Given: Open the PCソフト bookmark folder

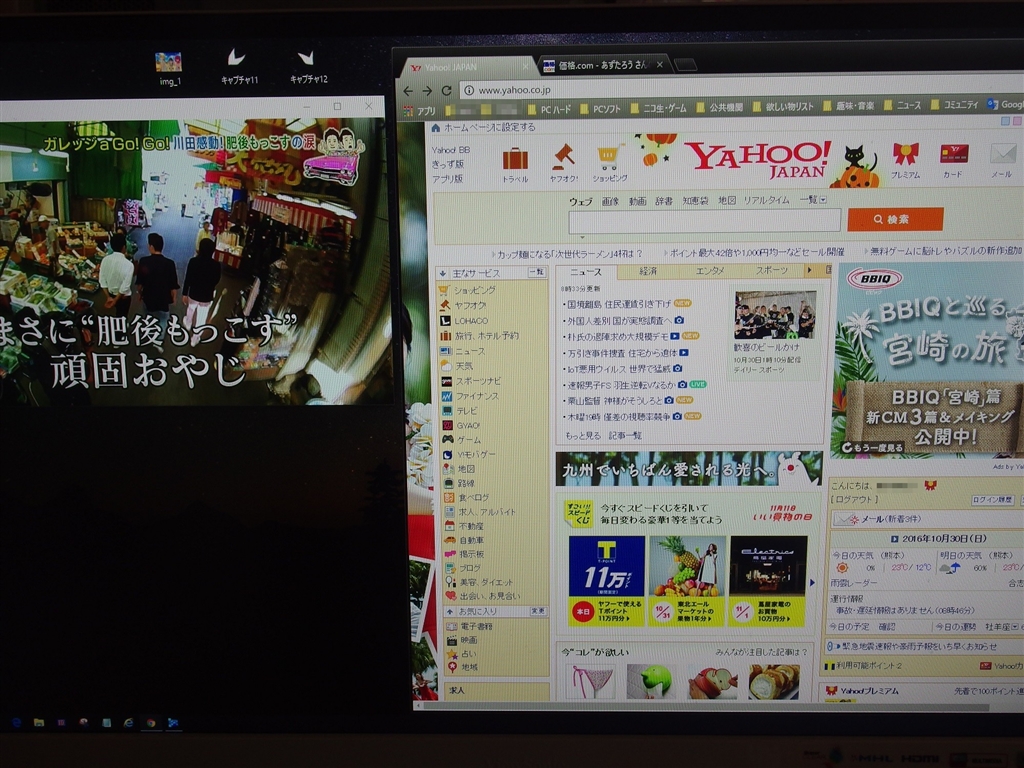Looking at the screenshot, I should (600, 109).
